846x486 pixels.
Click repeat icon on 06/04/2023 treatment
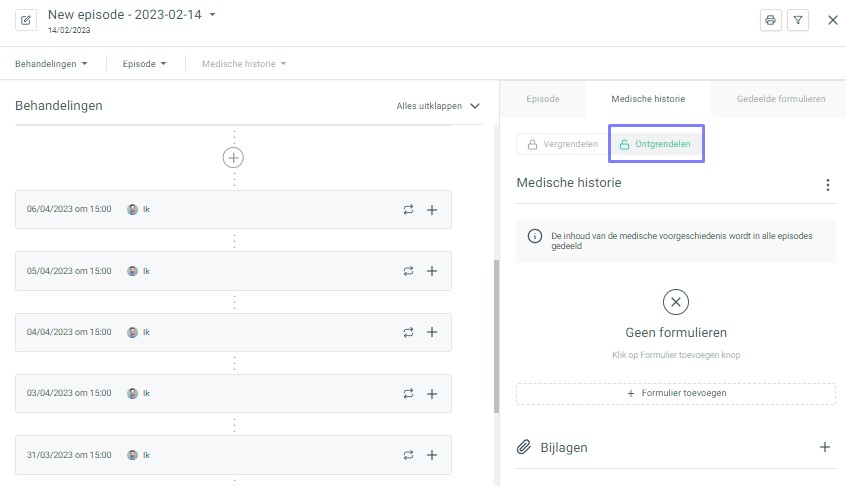[408, 209]
